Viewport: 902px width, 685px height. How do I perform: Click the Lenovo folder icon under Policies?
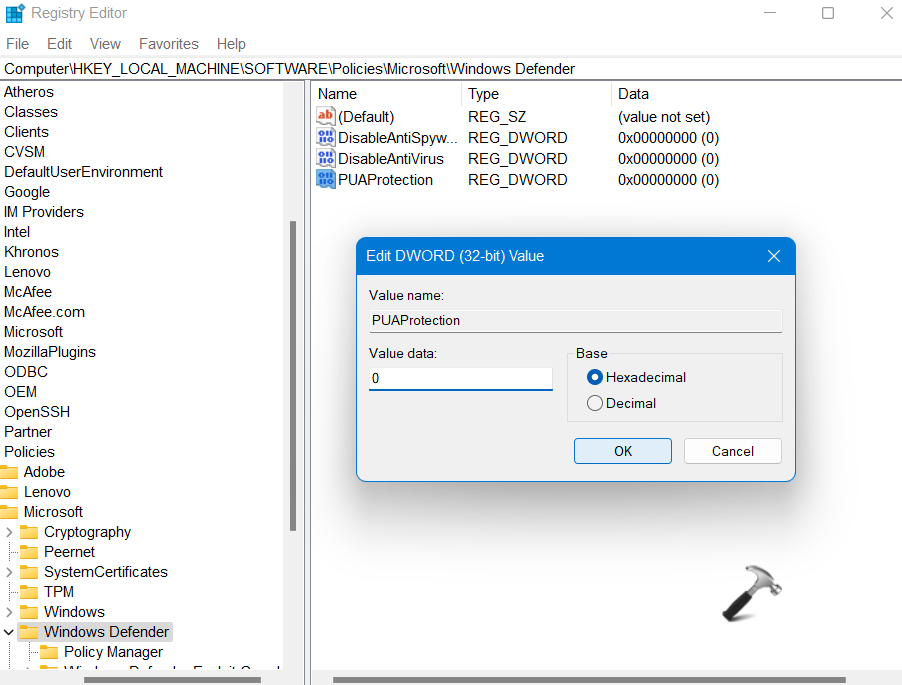(x=9, y=492)
